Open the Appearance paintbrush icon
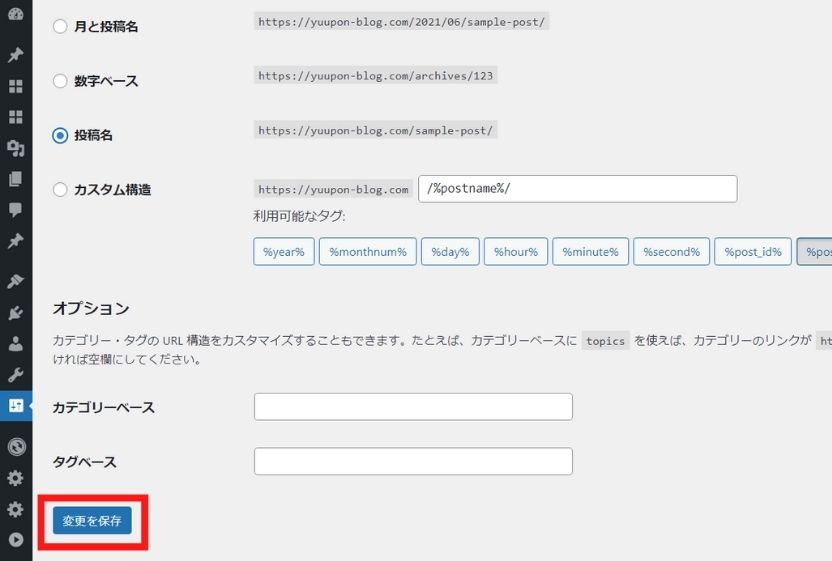832x561 pixels. (15, 281)
